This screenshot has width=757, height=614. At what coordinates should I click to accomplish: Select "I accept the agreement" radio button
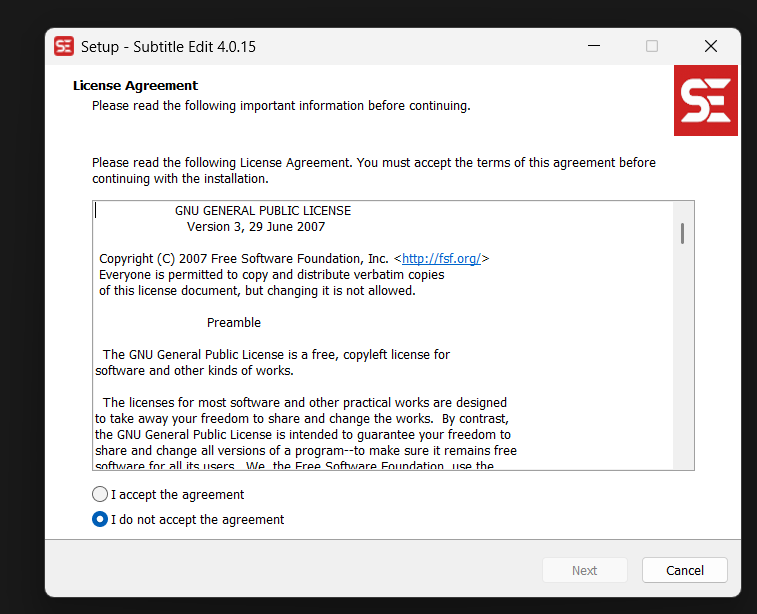click(x=100, y=494)
